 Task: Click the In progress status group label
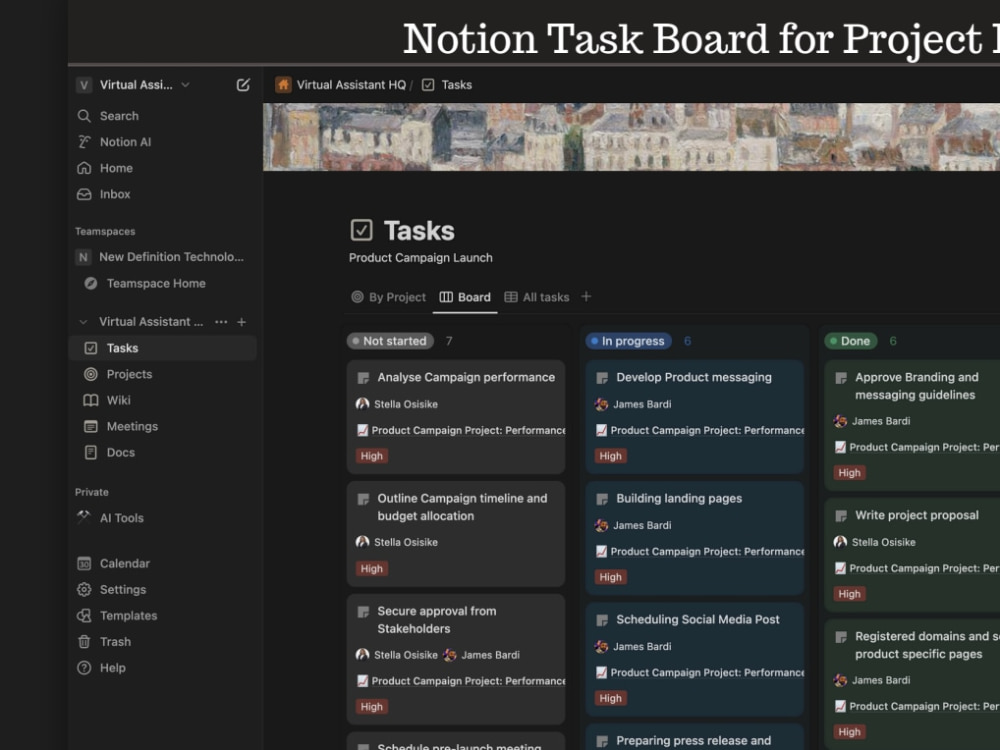[x=629, y=341]
